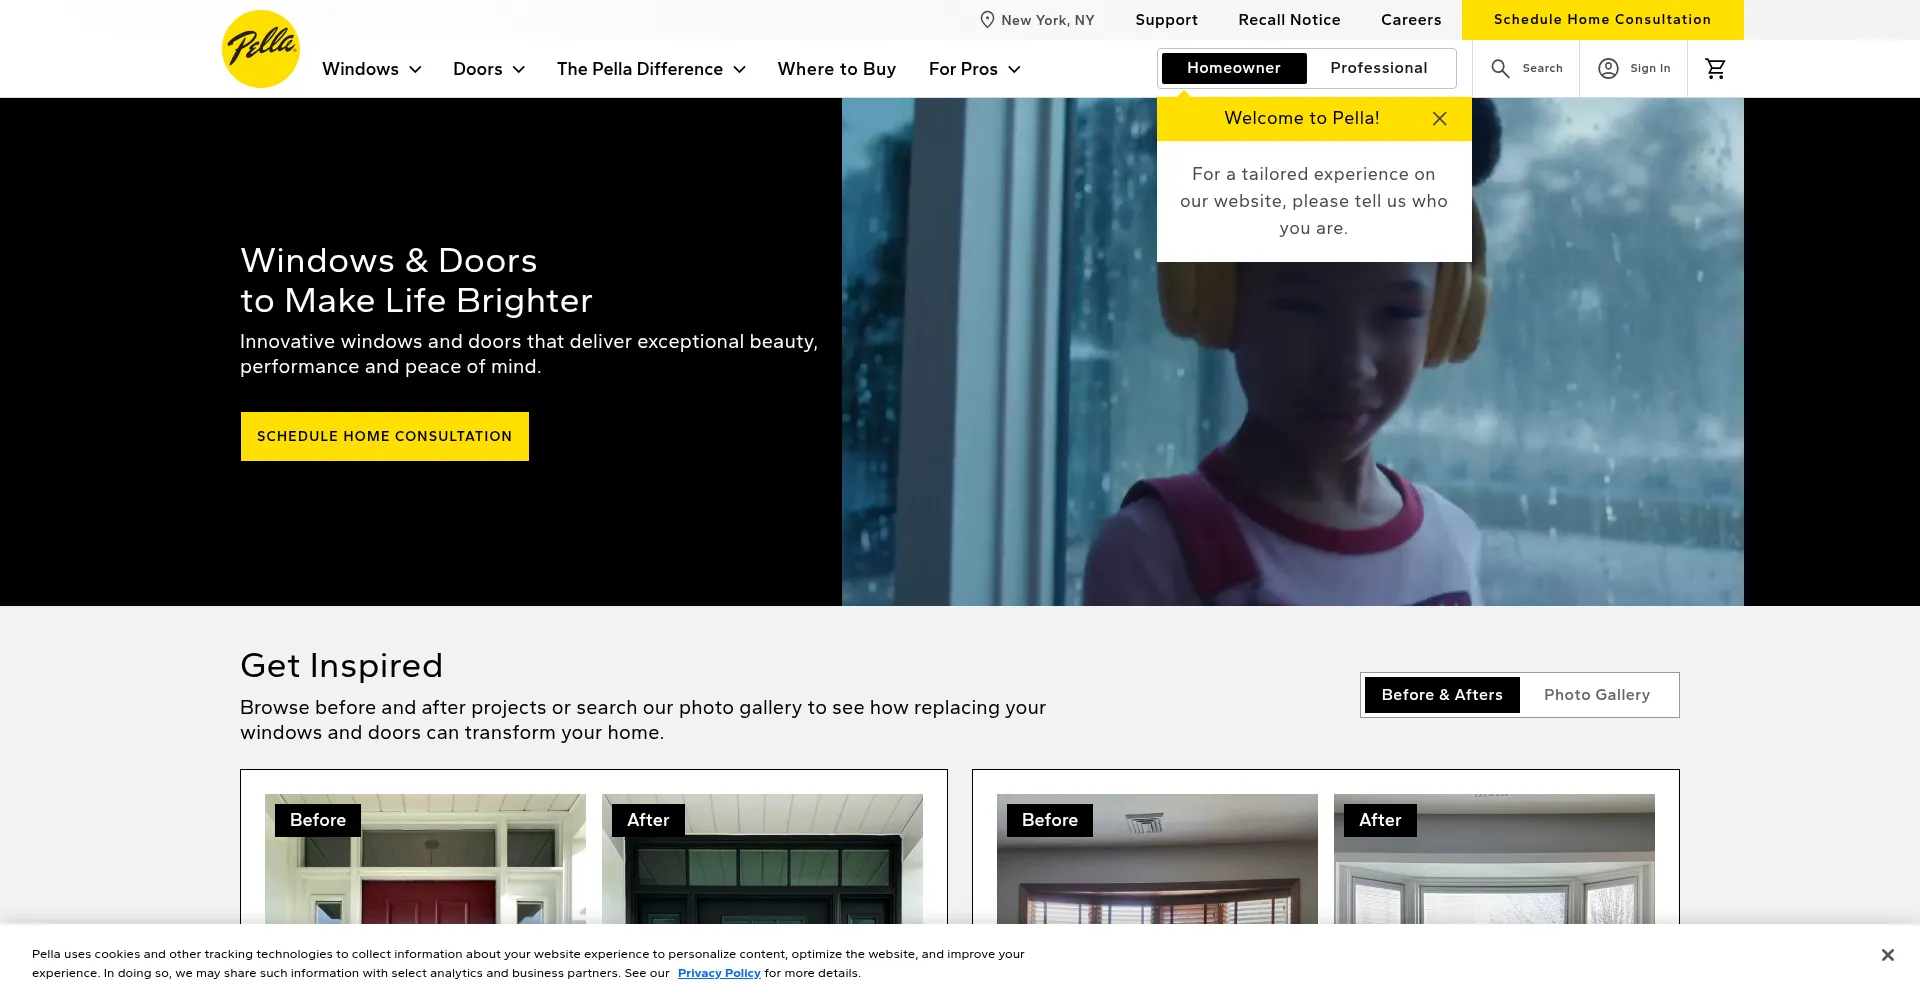Click the Sign In user icon
Viewport: 1920px width, 993px height.
pyautogui.click(x=1608, y=68)
